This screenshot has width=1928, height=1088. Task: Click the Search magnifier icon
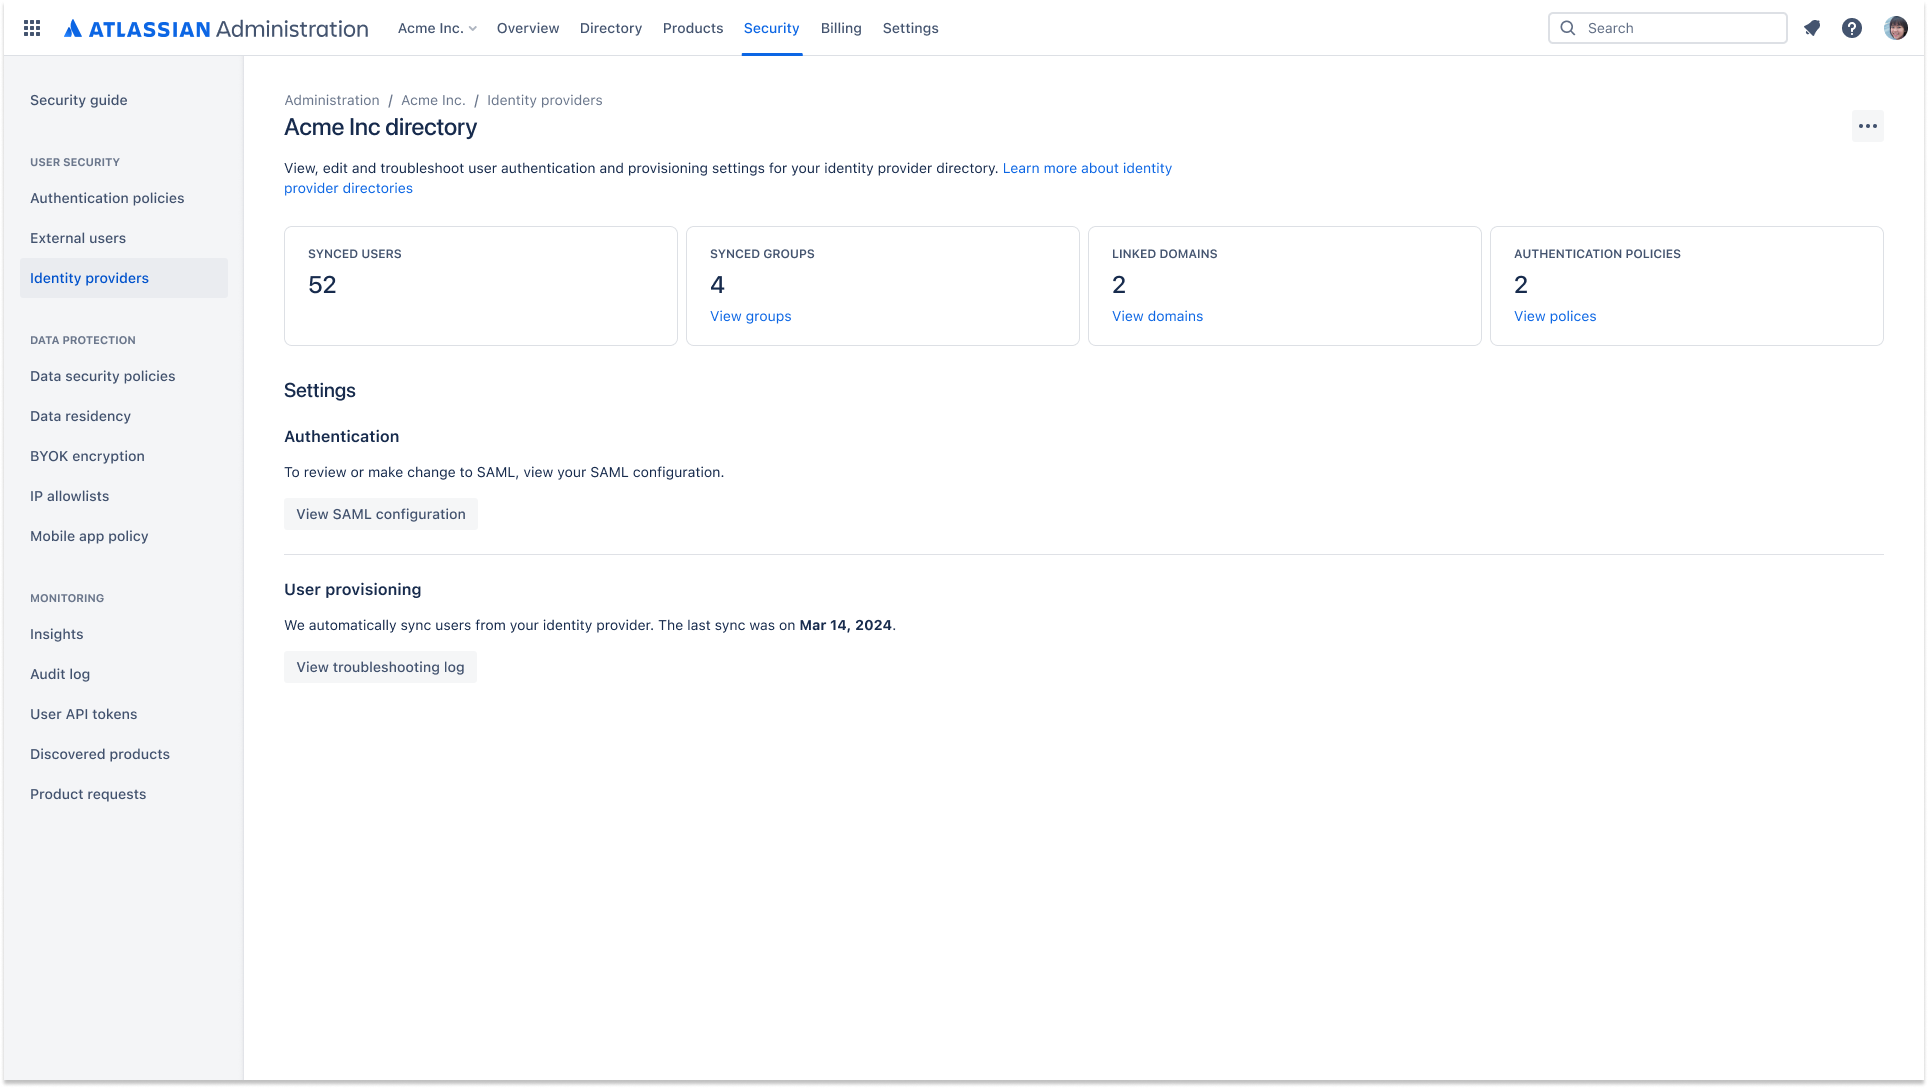(1569, 28)
